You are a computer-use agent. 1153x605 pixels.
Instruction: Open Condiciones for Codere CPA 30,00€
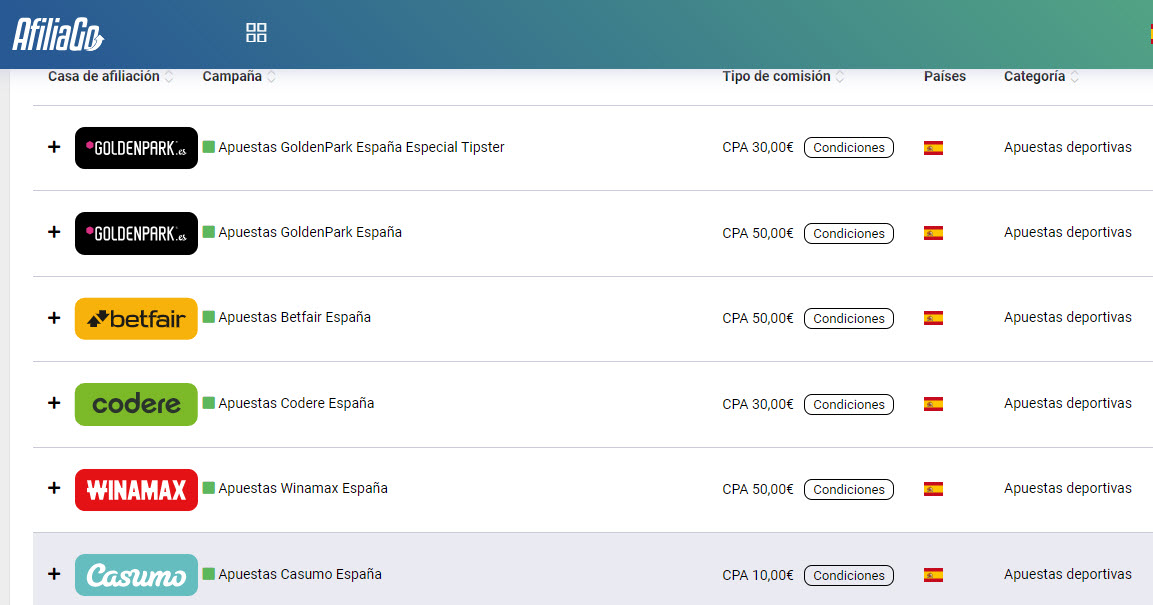[x=848, y=405]
